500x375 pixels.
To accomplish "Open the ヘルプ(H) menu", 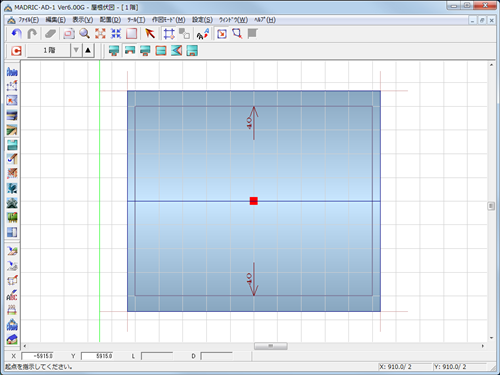I will pyautogui.click(x=265, y=20).
